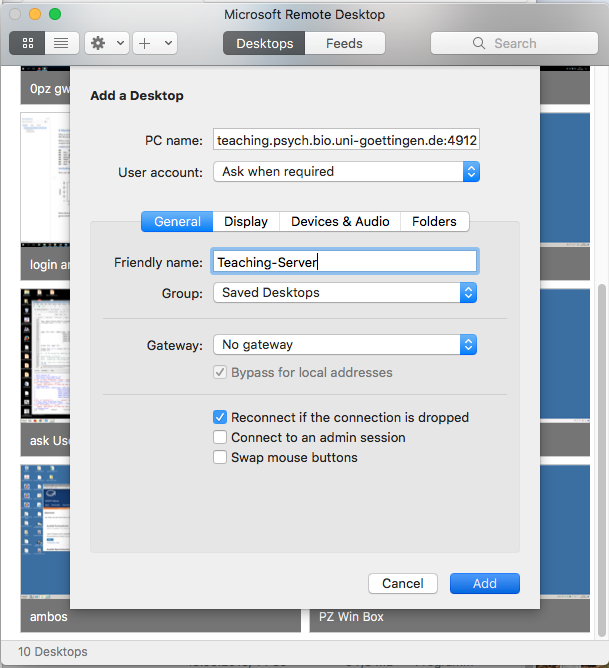Open the Gateway dropdown

345,345
